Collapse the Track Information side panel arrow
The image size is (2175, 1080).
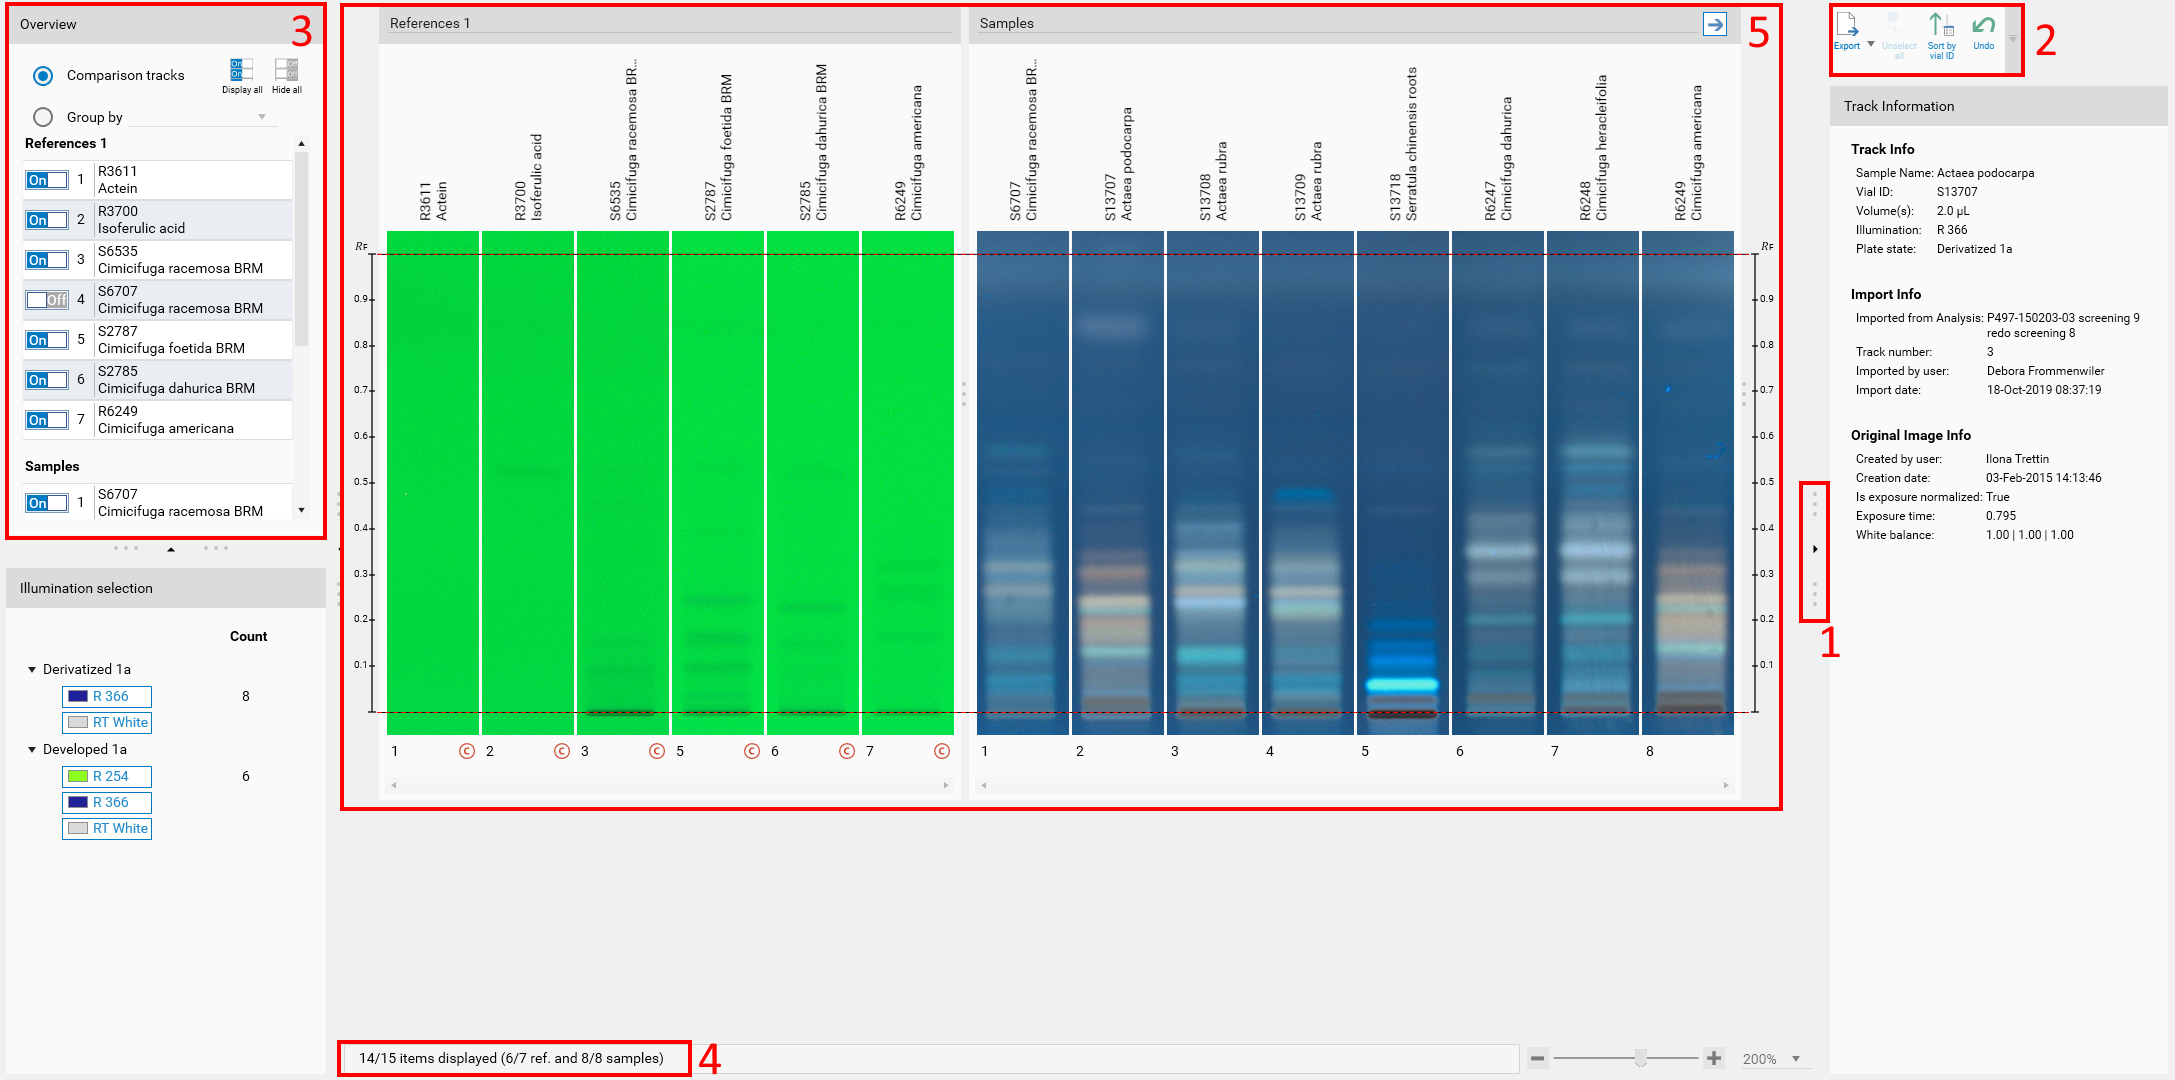1814,549
